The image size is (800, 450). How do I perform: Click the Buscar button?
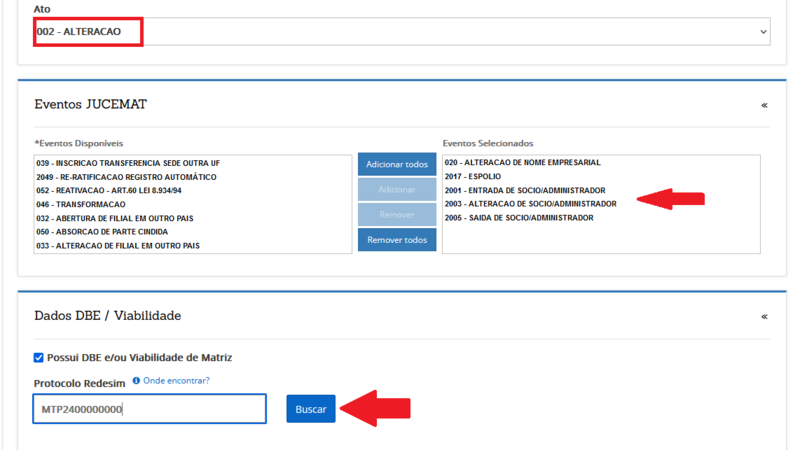pos(311,410)
